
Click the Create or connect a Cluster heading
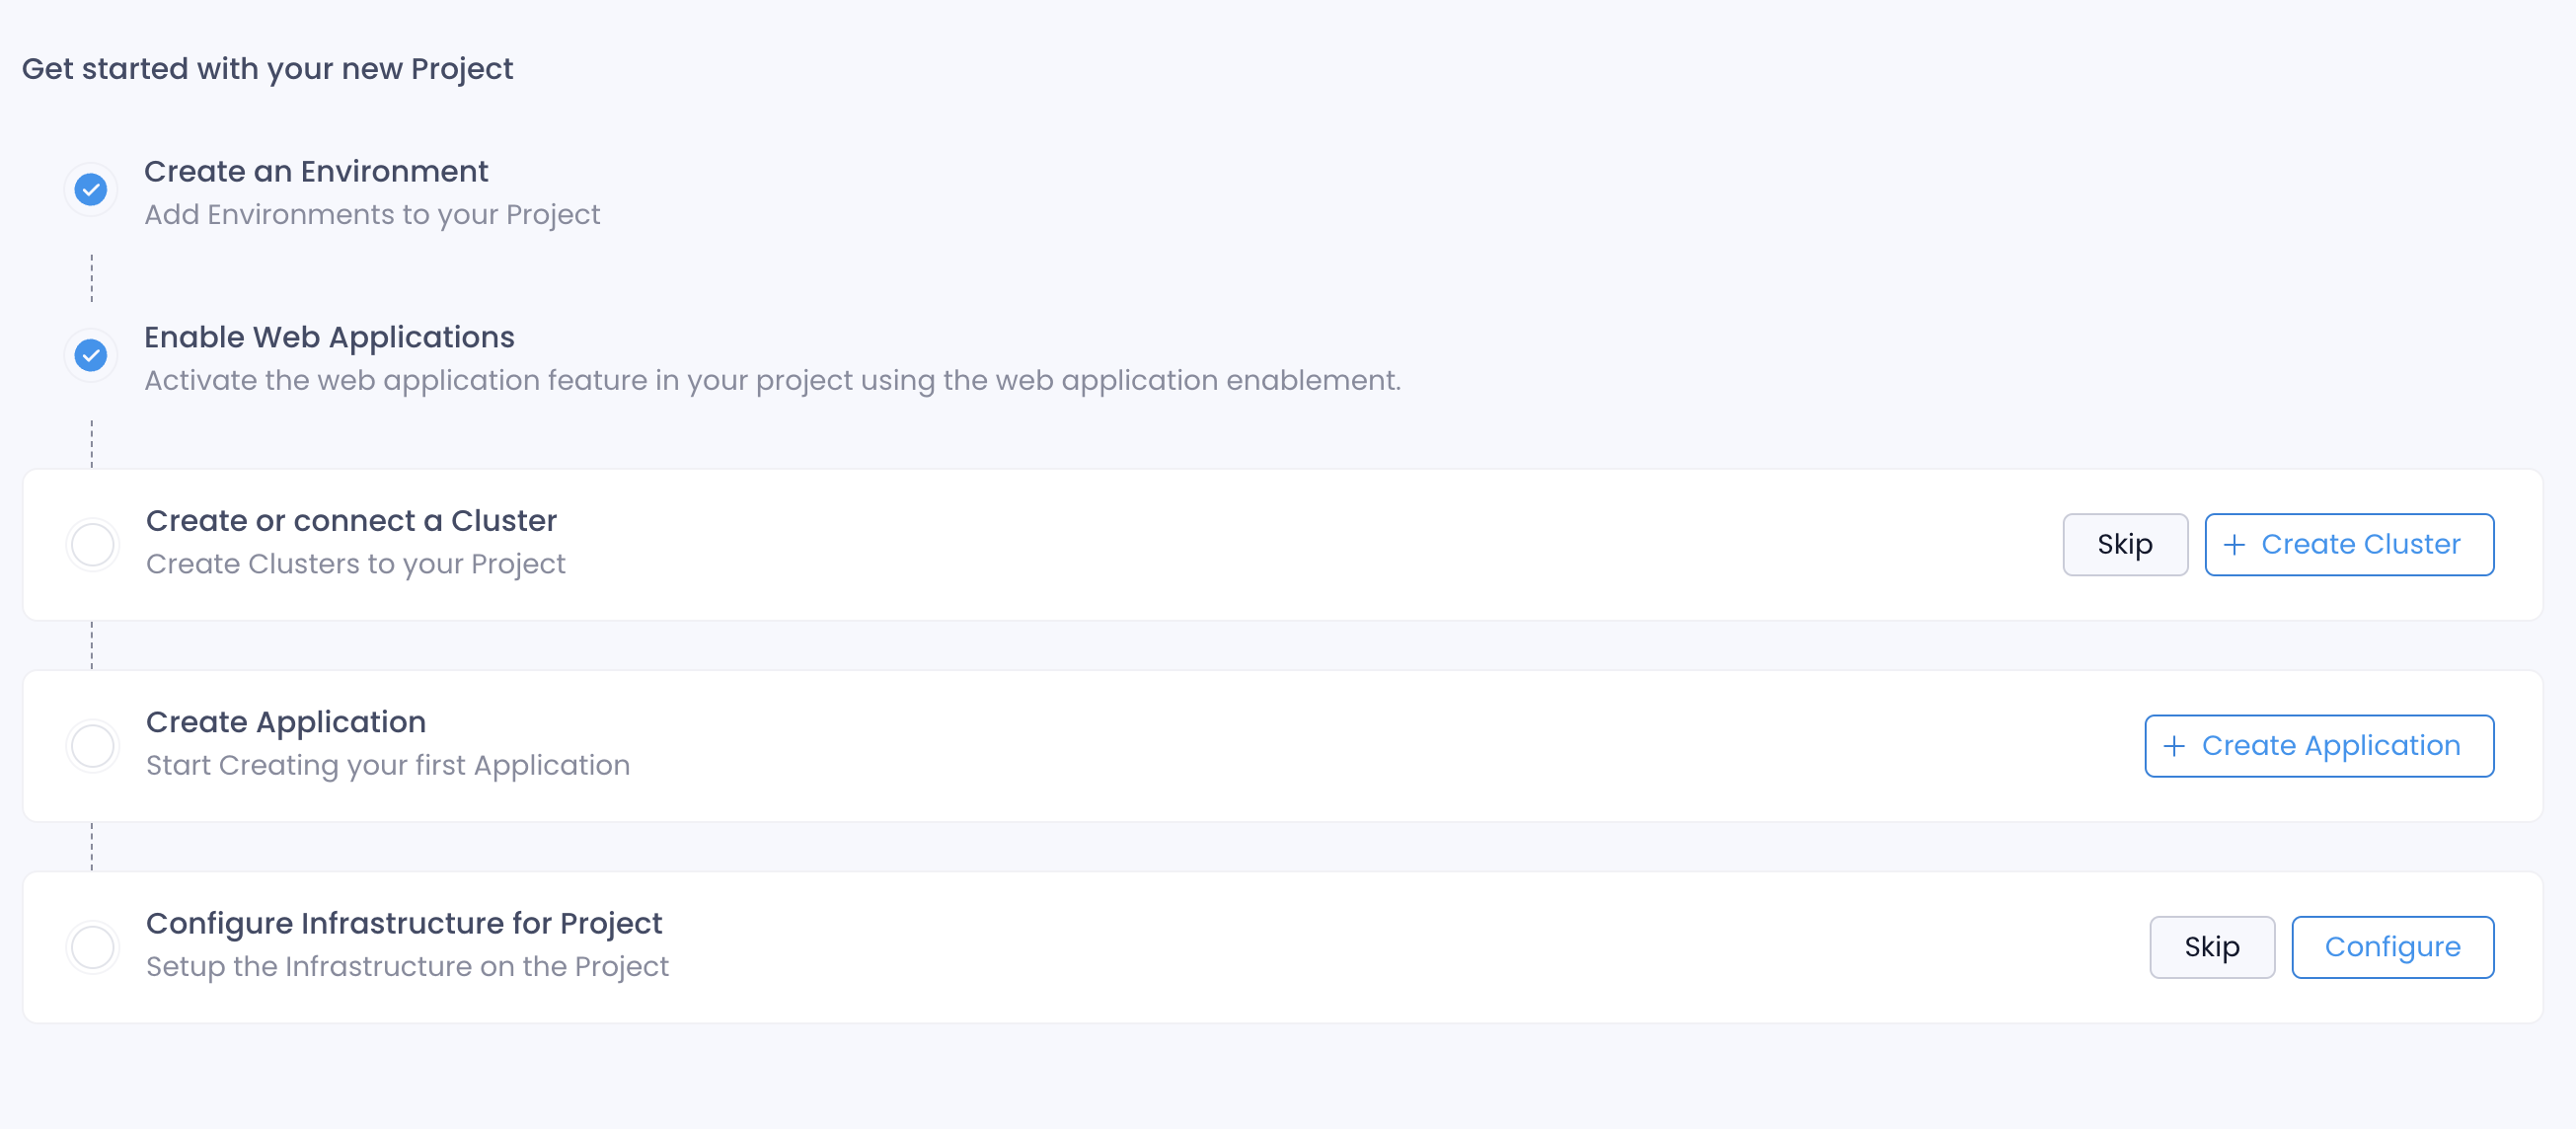pos(351,521)
